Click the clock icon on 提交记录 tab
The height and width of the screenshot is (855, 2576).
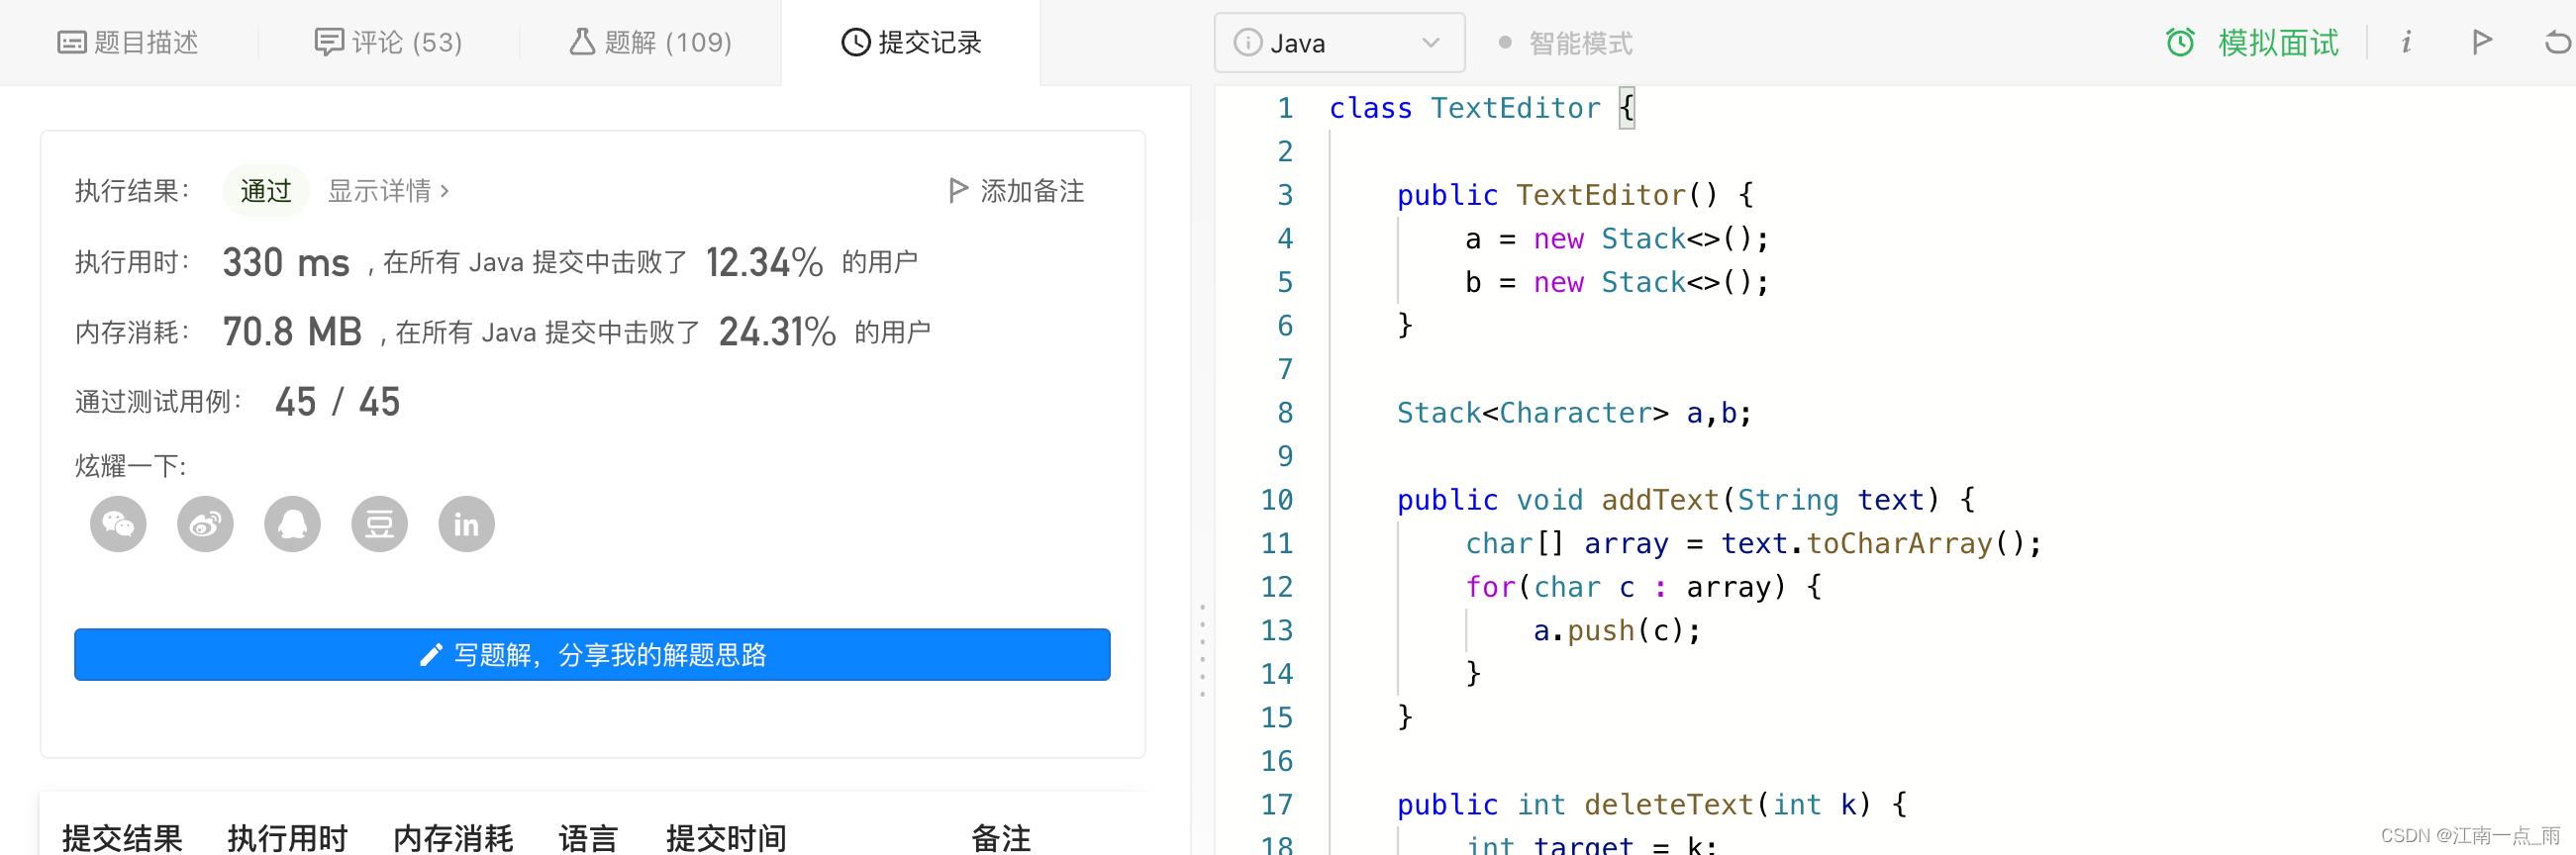pyautogui.click(x=856, y=43)
